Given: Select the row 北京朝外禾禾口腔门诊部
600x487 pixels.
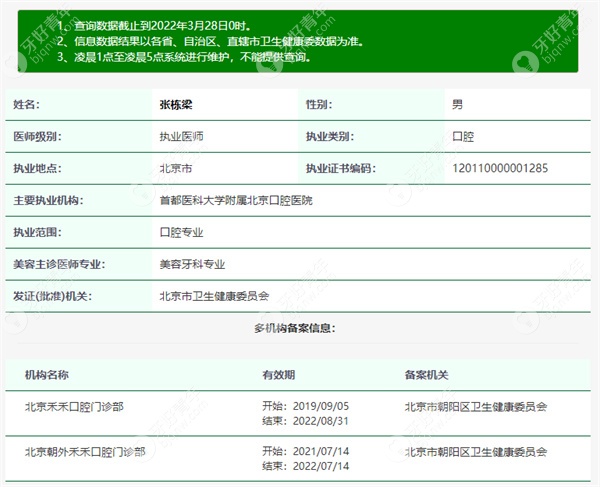Looking at the screenshot, I should (298, 459).
